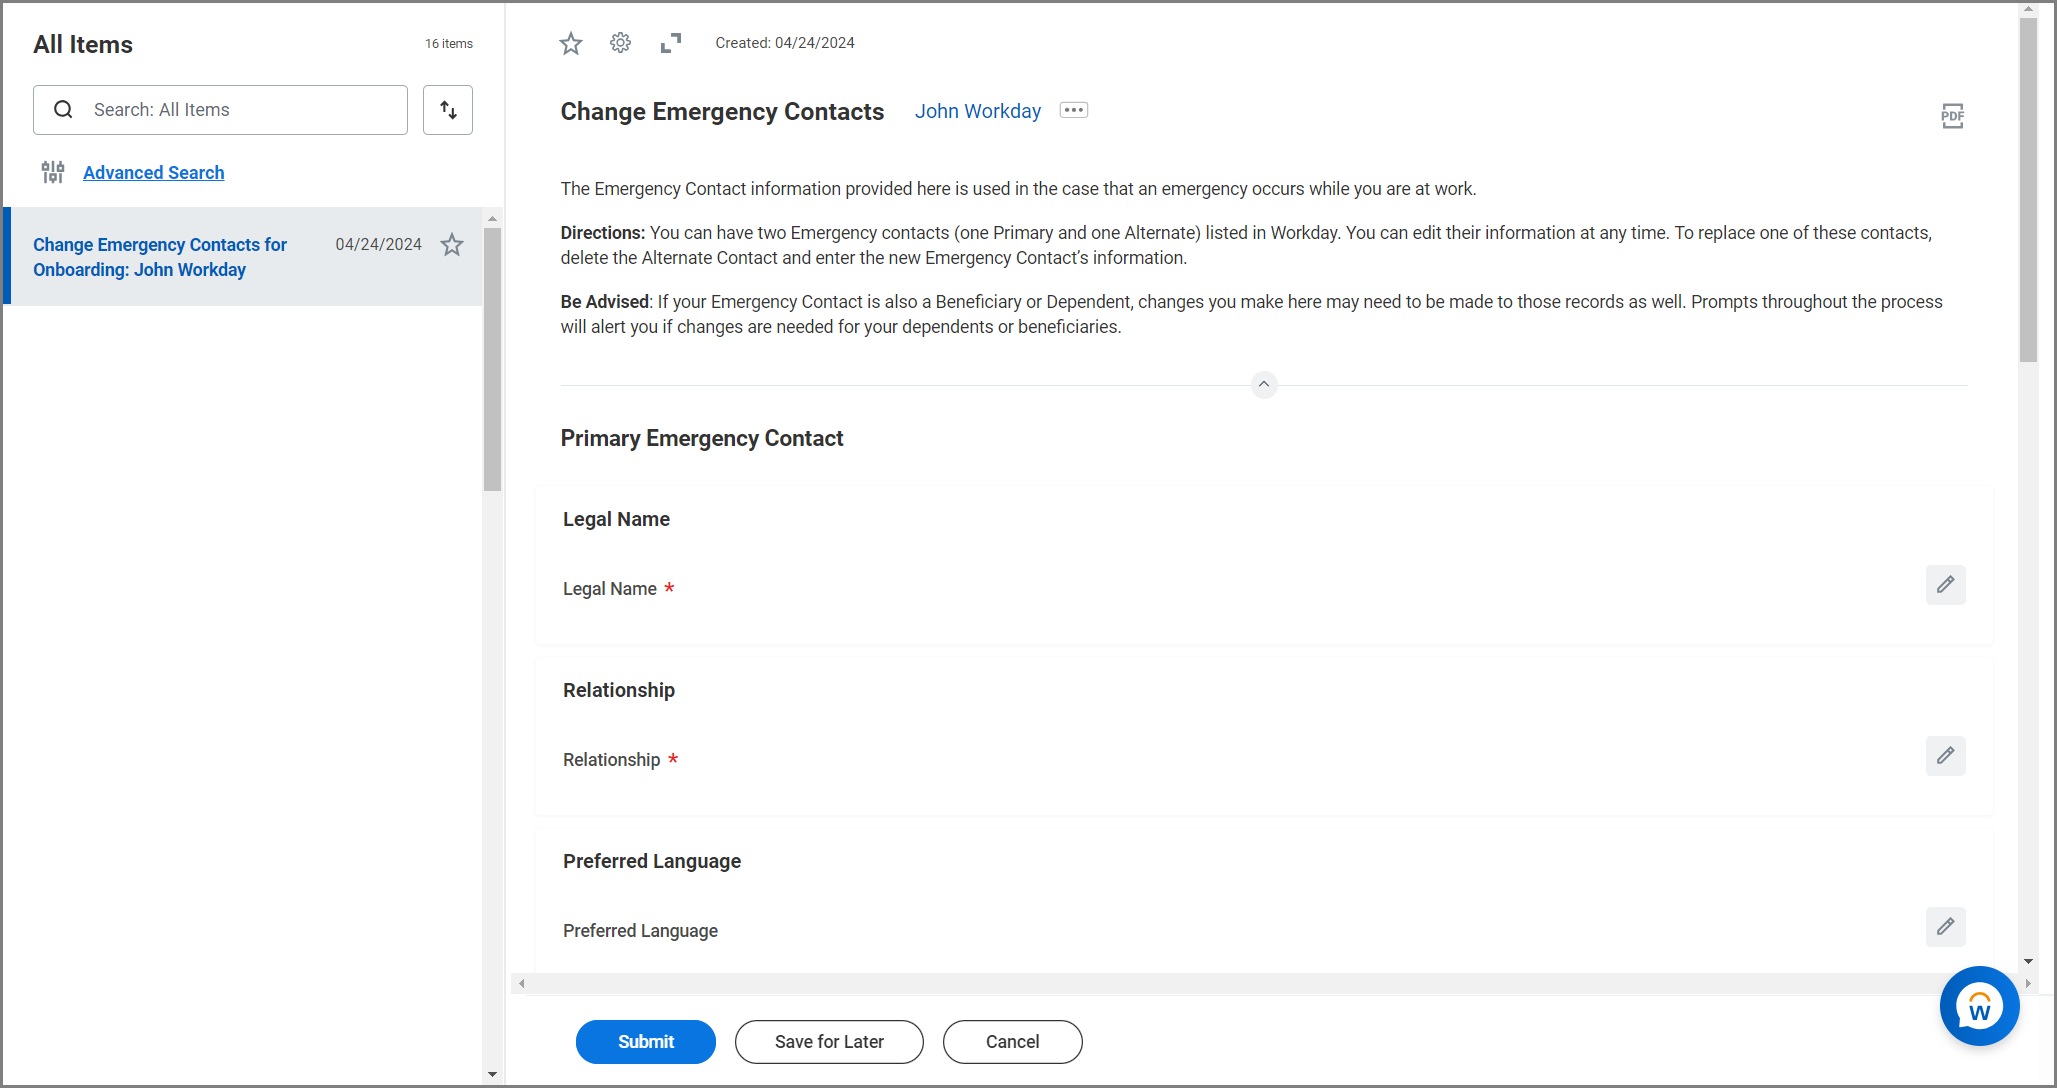The height and width of the screenshot is (1088, 2057).
Task: Edit the Relationship field pencil
Action: point(1946,756)
